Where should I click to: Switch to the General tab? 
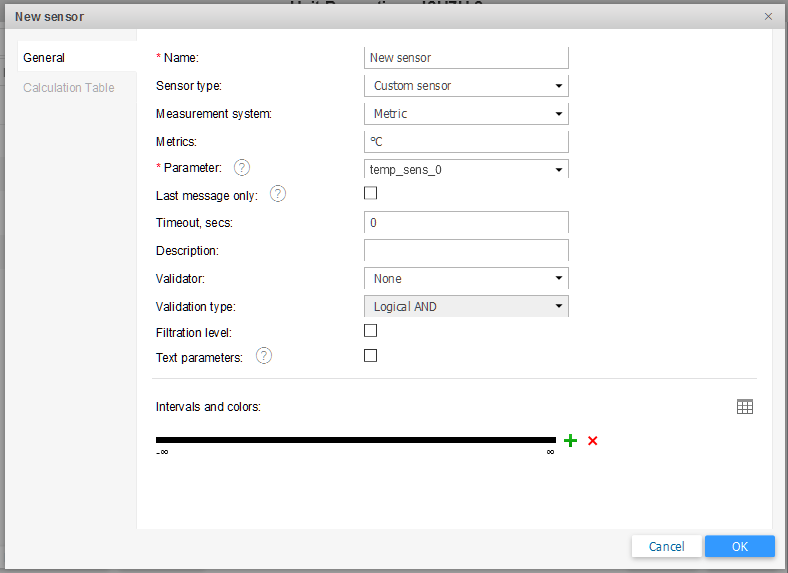pyautogui.click(x=44, y=58)
